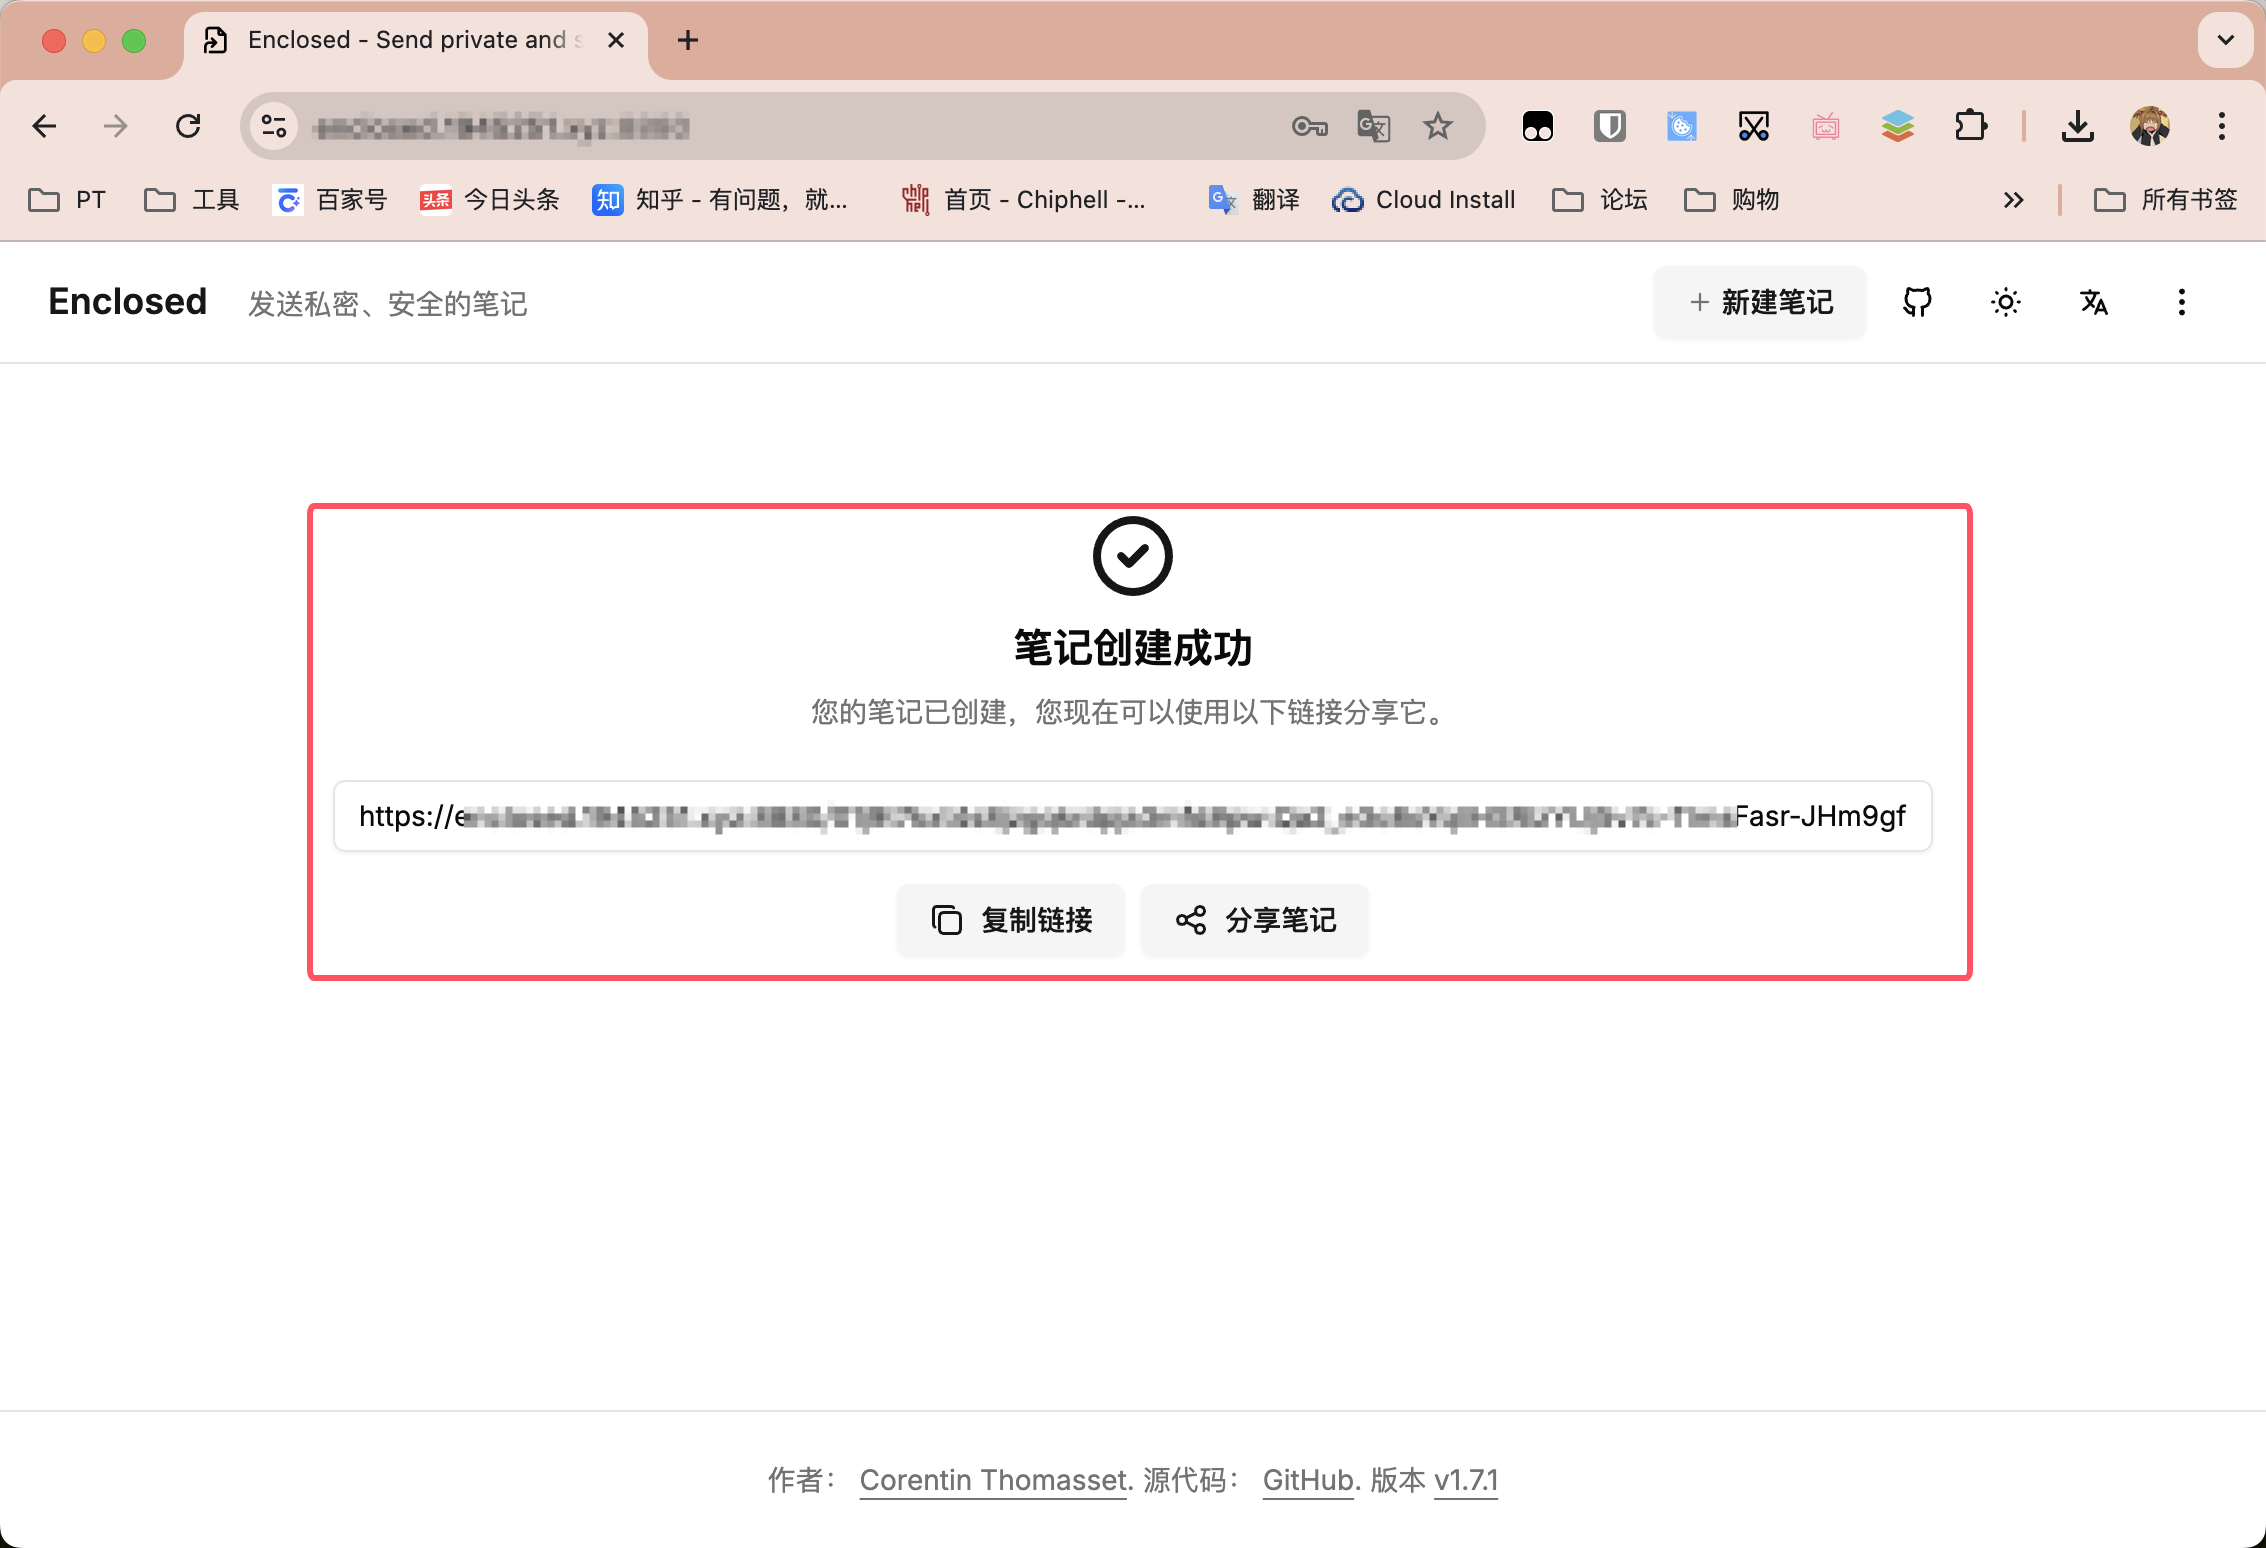The image size is (2266, 1548).
Task: Open the 所有书签 folder
Action: point(2166,200)
